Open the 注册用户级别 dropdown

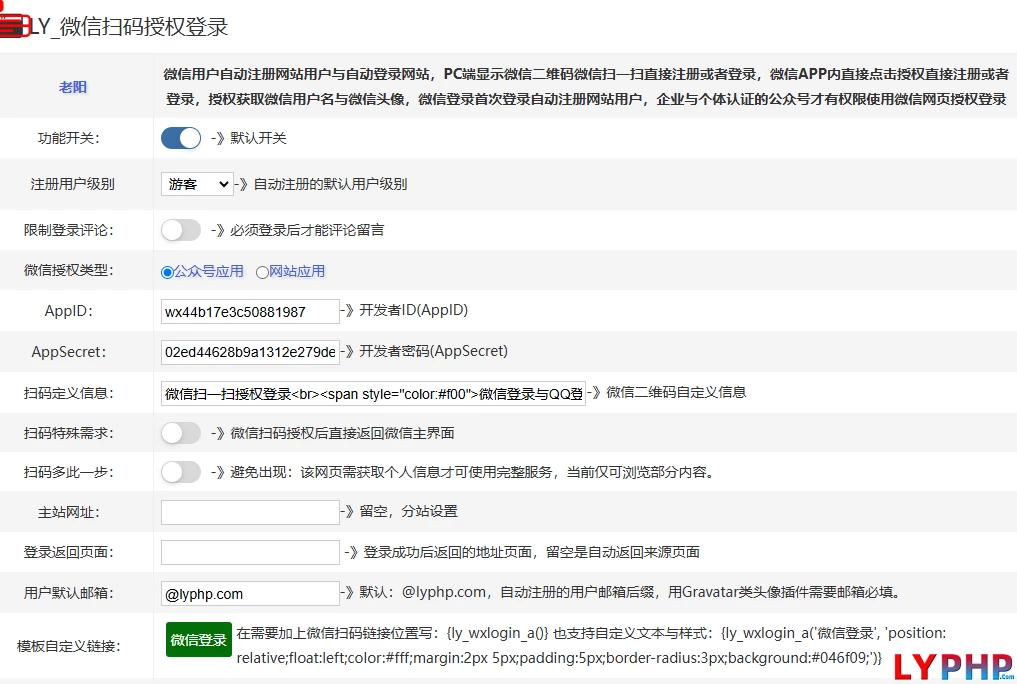(197, 184)
